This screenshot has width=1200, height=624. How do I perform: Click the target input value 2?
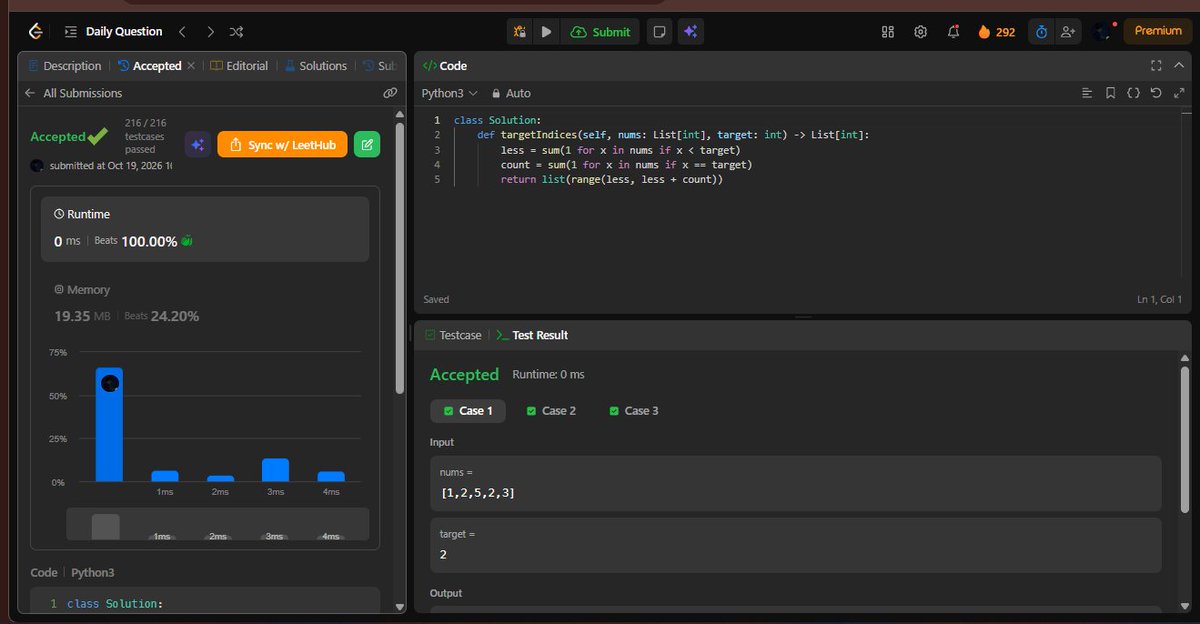[444, 554]
